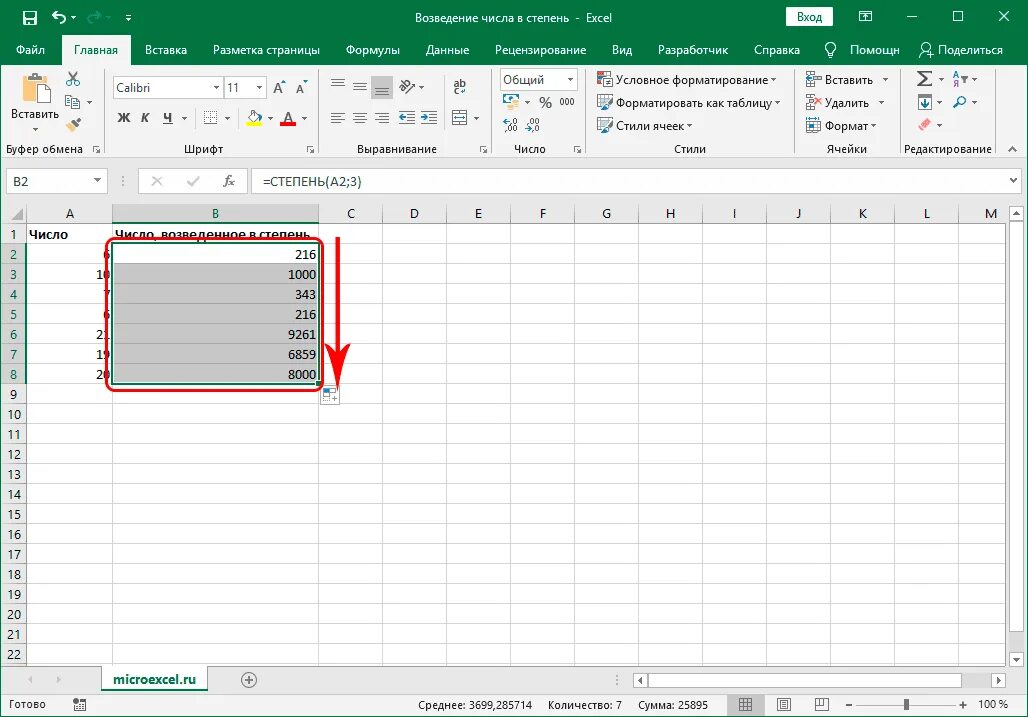The width and height of the screenshot is (1028, 717).
Task: Switch to the Формулы tab
Action: point(372,50)
